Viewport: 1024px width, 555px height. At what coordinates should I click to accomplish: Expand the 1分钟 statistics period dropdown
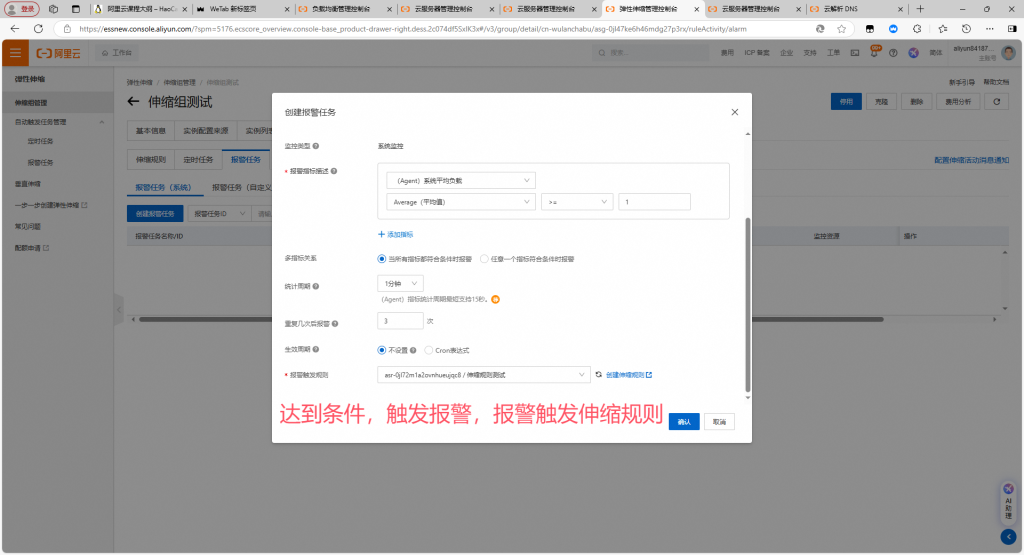click(x=402, y=284)
